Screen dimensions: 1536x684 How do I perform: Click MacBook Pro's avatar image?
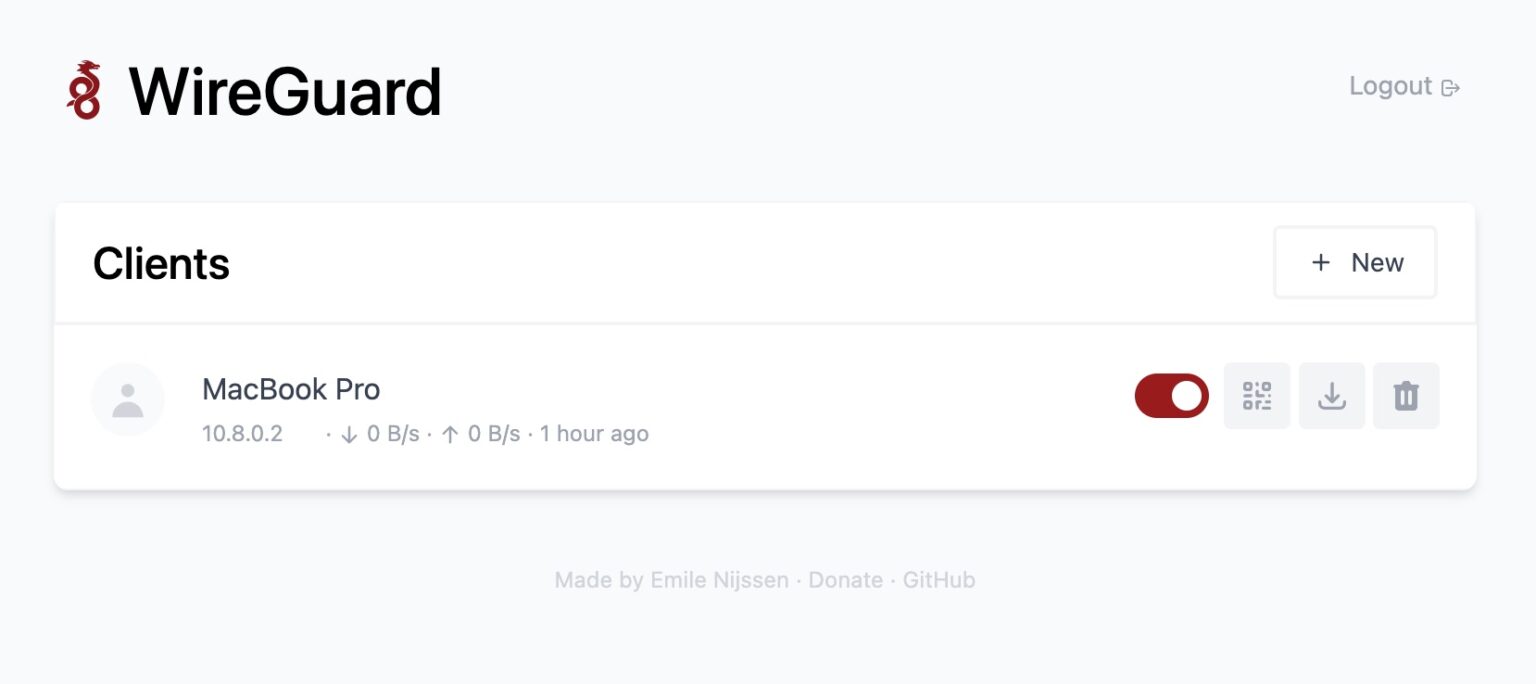128,398
